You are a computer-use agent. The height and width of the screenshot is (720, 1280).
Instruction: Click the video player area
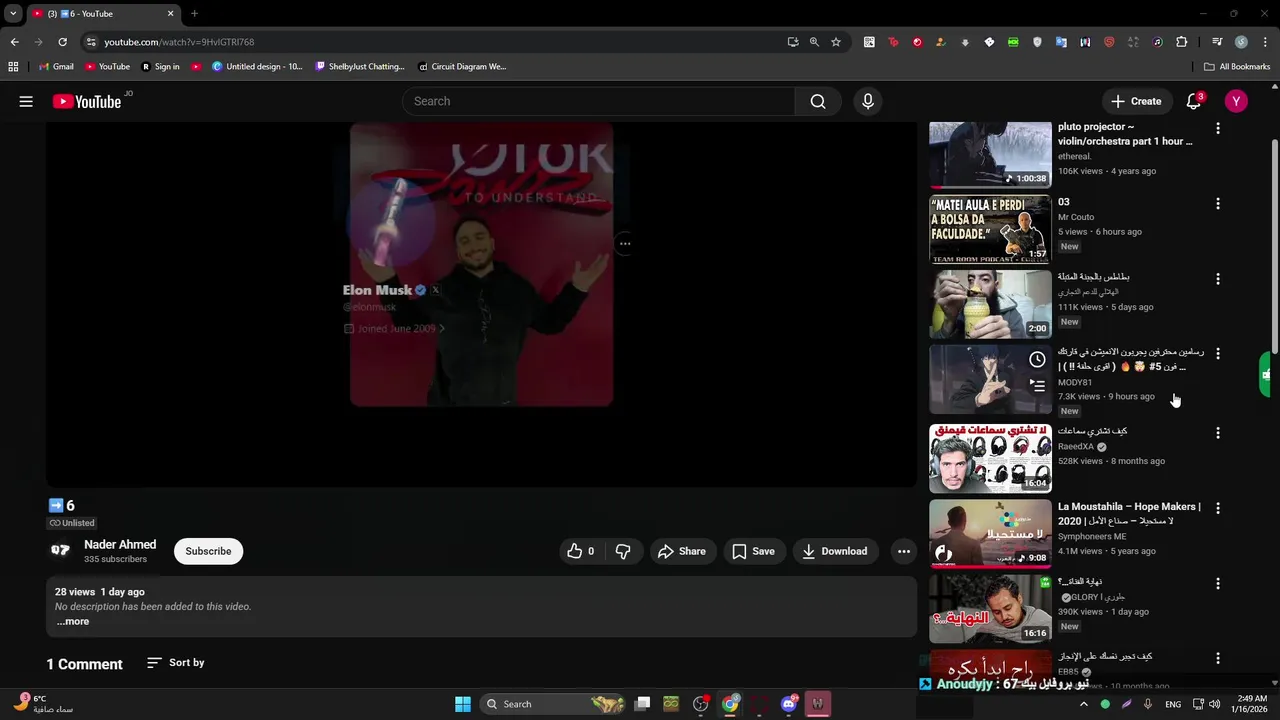point(481,304)
